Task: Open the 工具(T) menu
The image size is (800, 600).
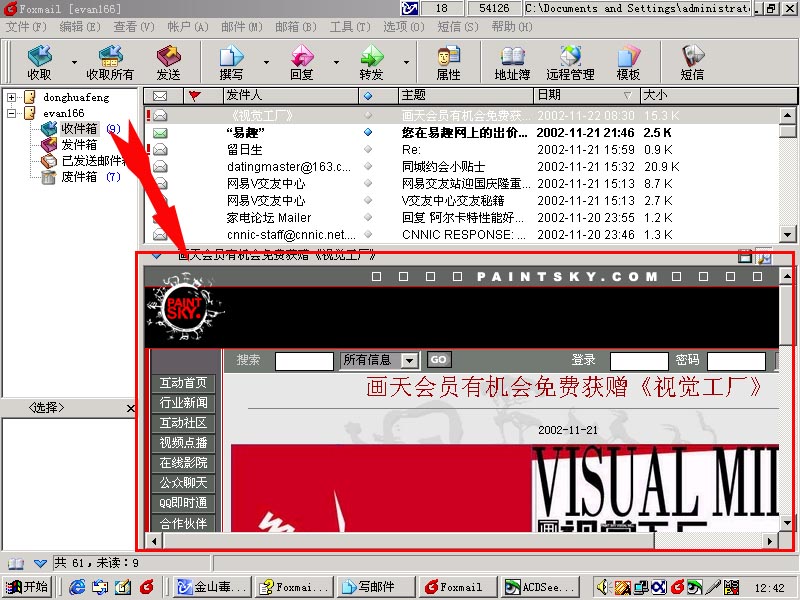Action: 349,27
